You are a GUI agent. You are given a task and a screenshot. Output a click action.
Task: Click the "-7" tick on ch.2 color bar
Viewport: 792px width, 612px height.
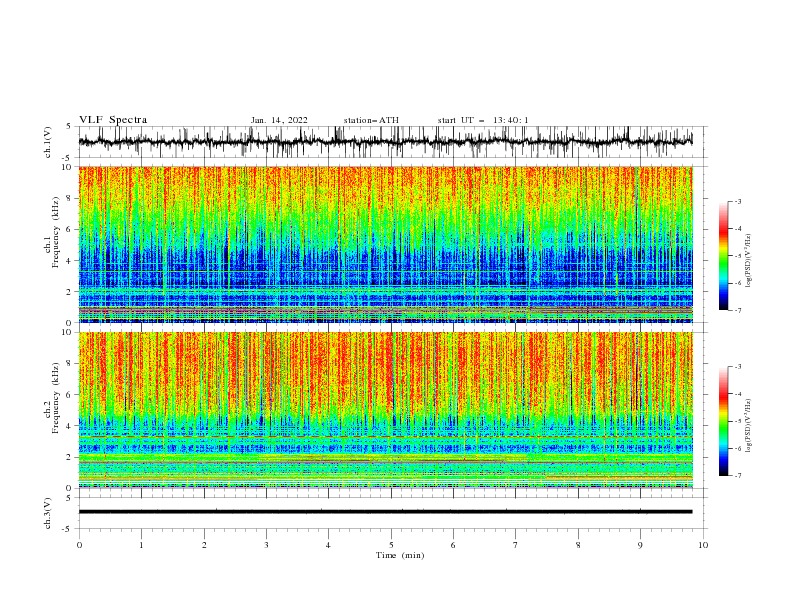coord(738,476)
